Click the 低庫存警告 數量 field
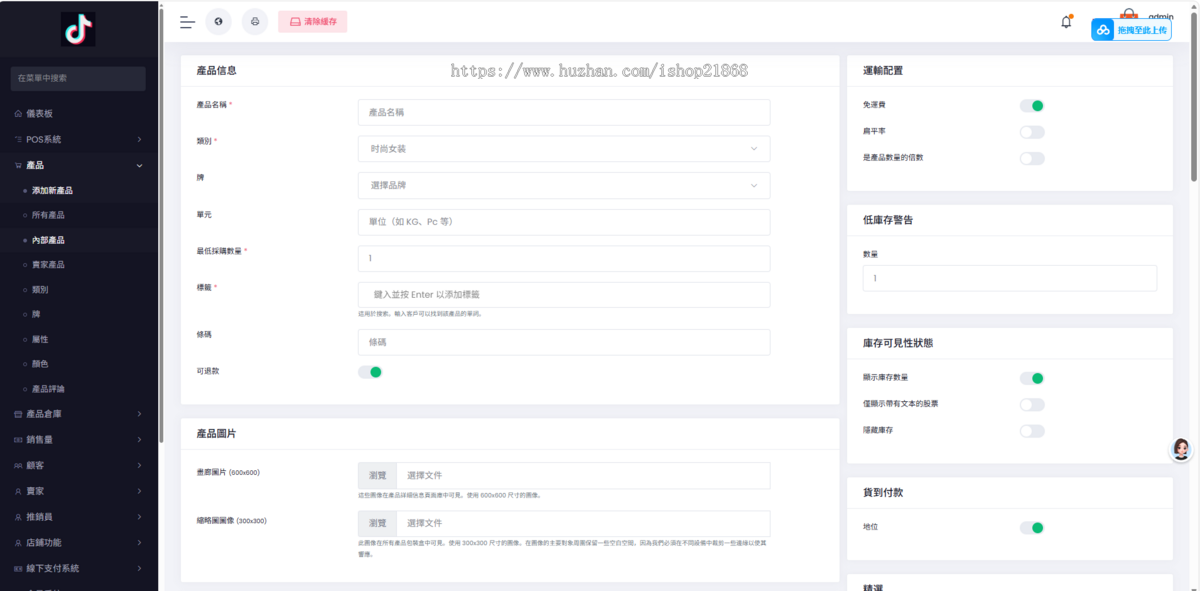Image resolution: width=1200 pixels, height=591 pixels. (1010, 278)
